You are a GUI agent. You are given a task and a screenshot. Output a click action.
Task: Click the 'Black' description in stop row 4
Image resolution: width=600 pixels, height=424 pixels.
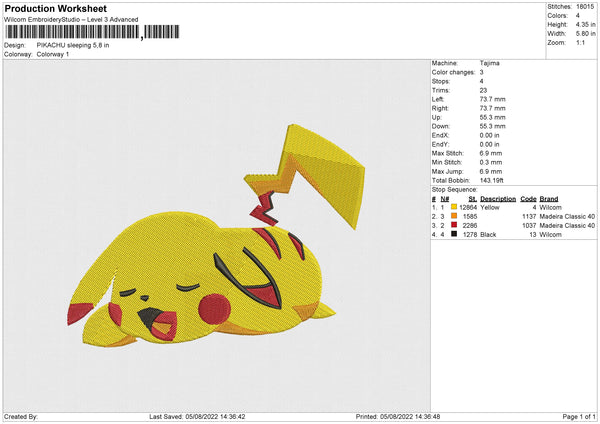488,235
